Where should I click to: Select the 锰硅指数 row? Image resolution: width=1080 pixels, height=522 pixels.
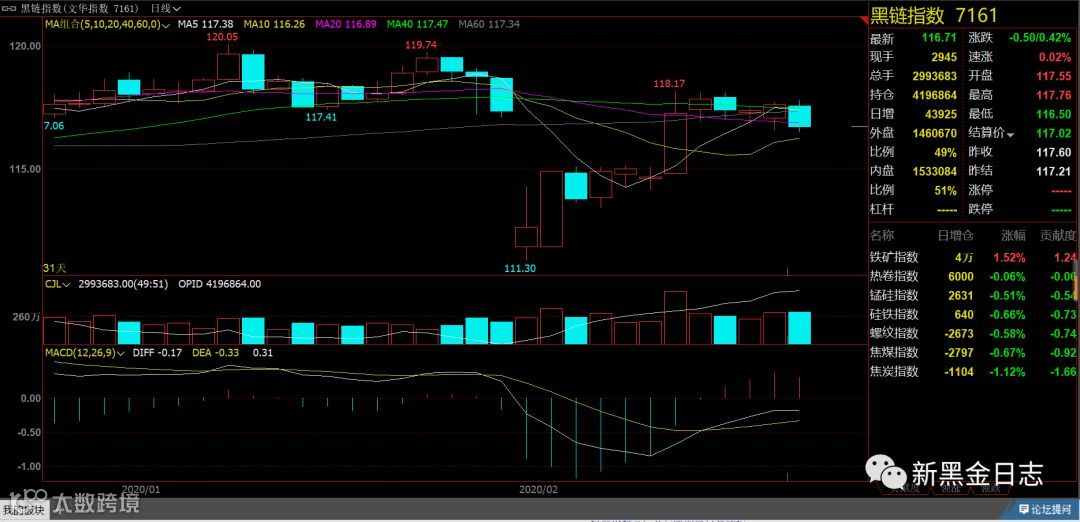point(973,295)
